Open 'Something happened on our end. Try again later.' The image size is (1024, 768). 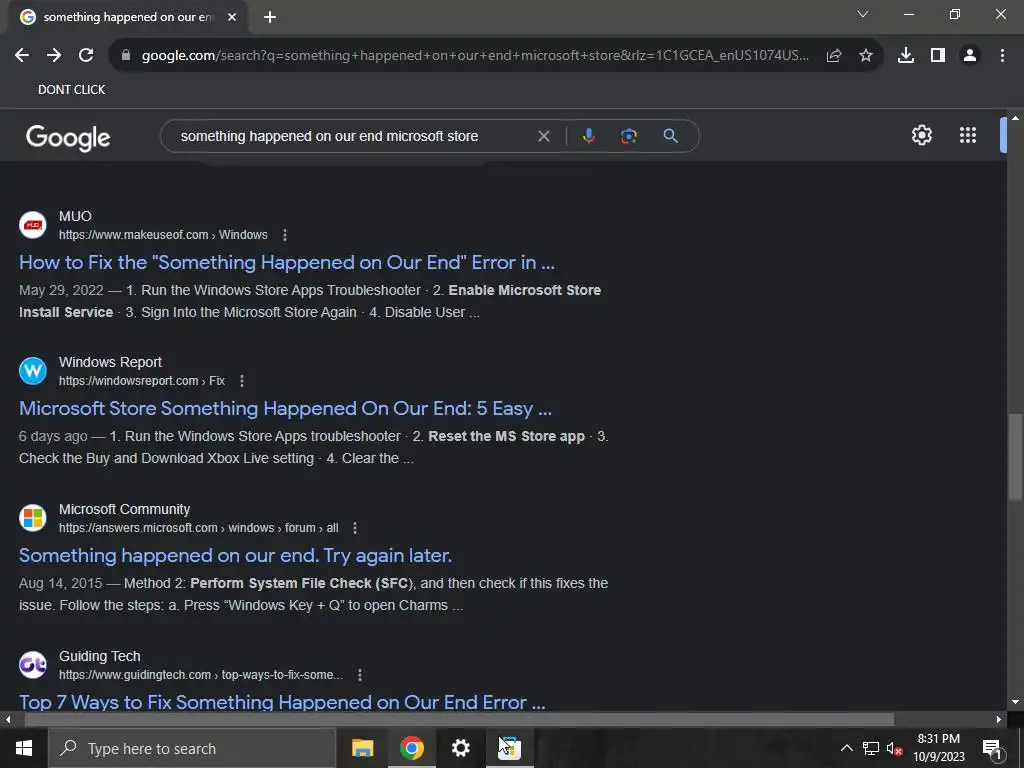235,556
